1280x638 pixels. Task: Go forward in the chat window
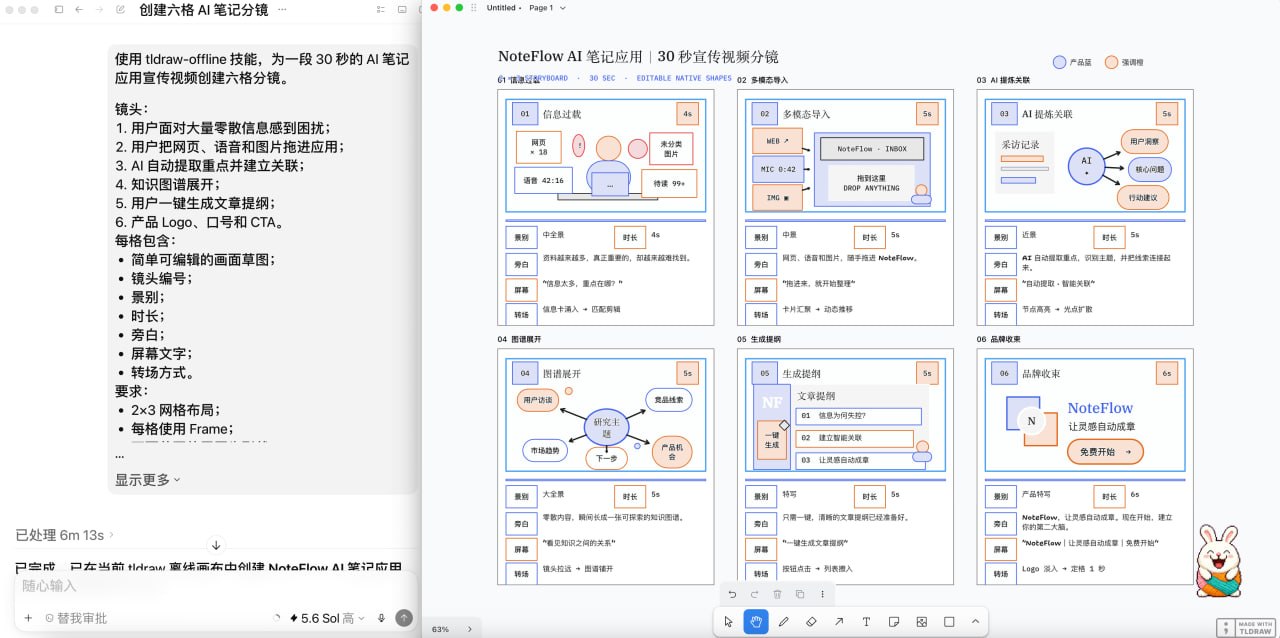(98, 9)
